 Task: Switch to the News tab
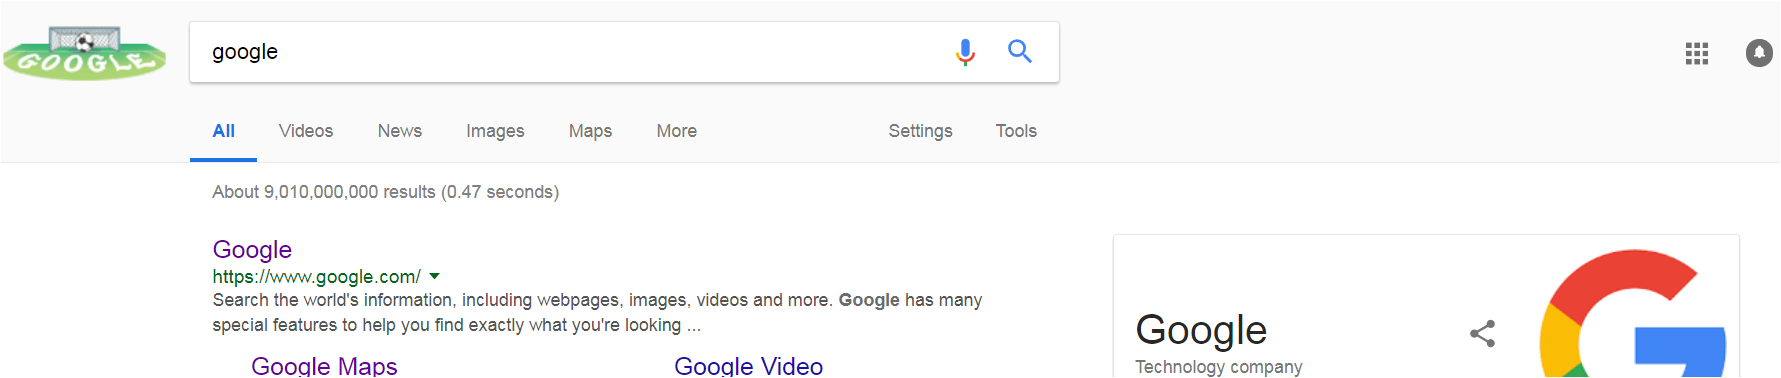coord(399,131)
